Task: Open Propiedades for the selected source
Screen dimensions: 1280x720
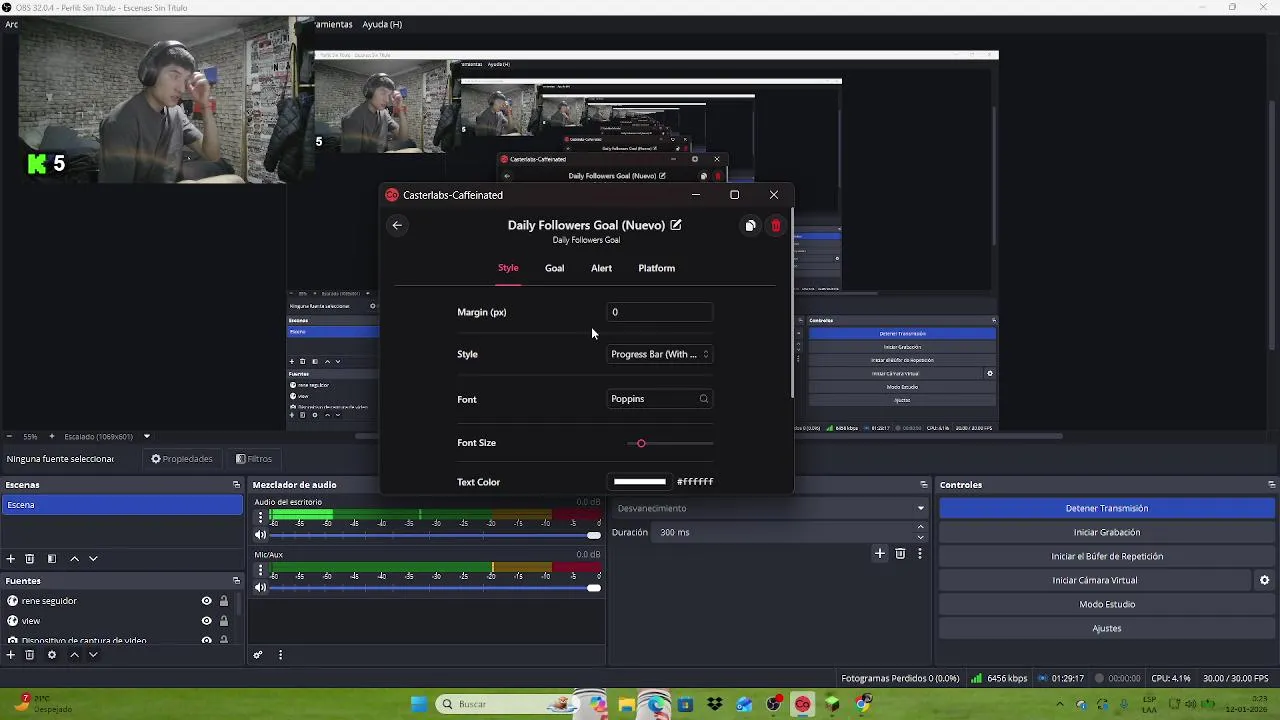Action: coord(182,459)
